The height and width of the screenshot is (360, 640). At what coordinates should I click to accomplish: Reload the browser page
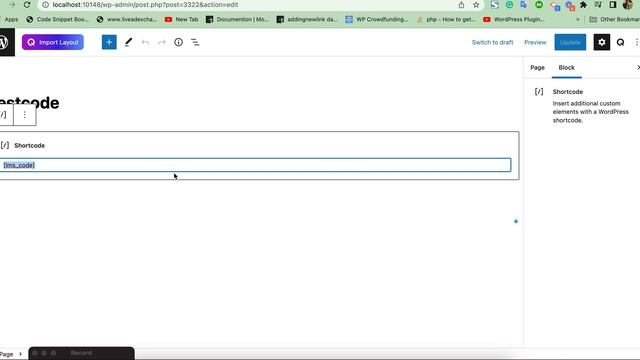point(27,5)
